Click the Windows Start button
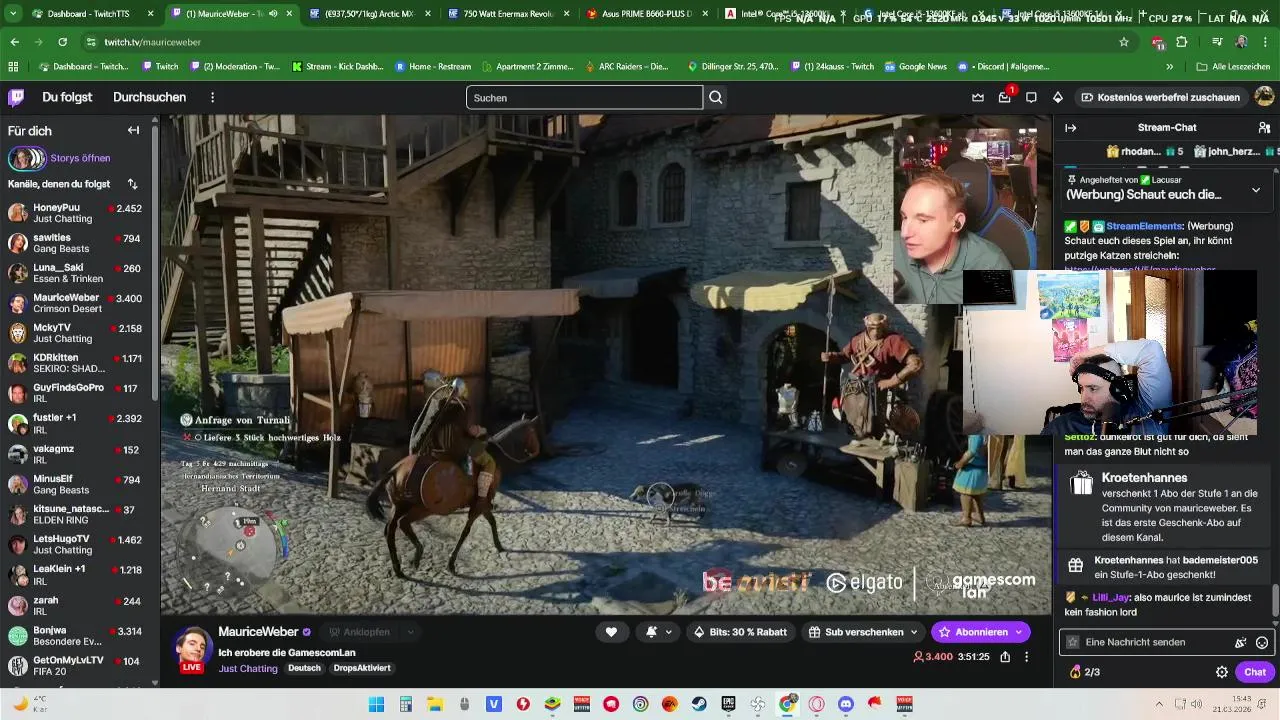The image size is (1280, 720). (376, 704)
